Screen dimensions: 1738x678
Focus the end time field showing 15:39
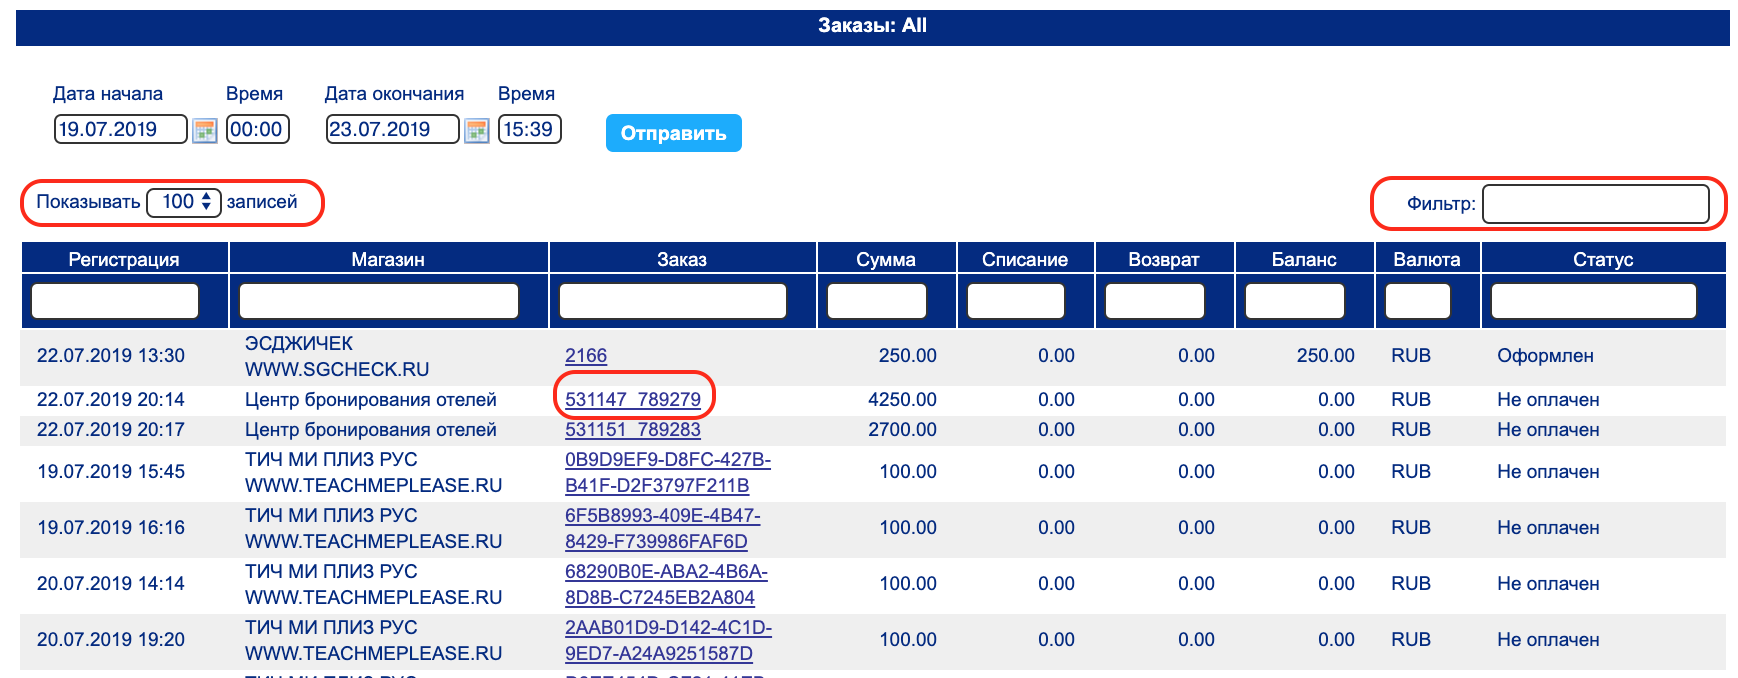(529, 129)
